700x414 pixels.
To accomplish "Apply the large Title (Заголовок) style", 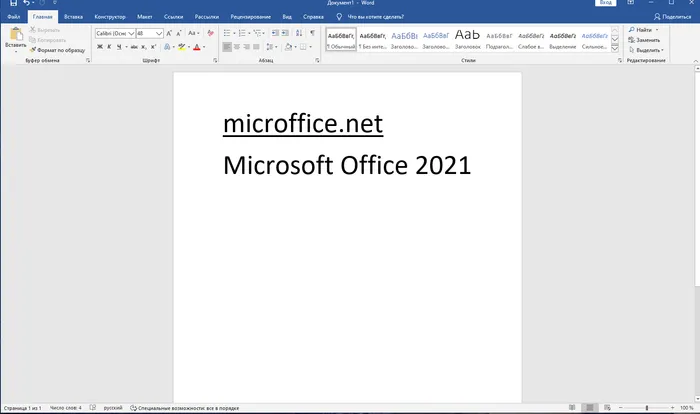I will tap(467, 39).
